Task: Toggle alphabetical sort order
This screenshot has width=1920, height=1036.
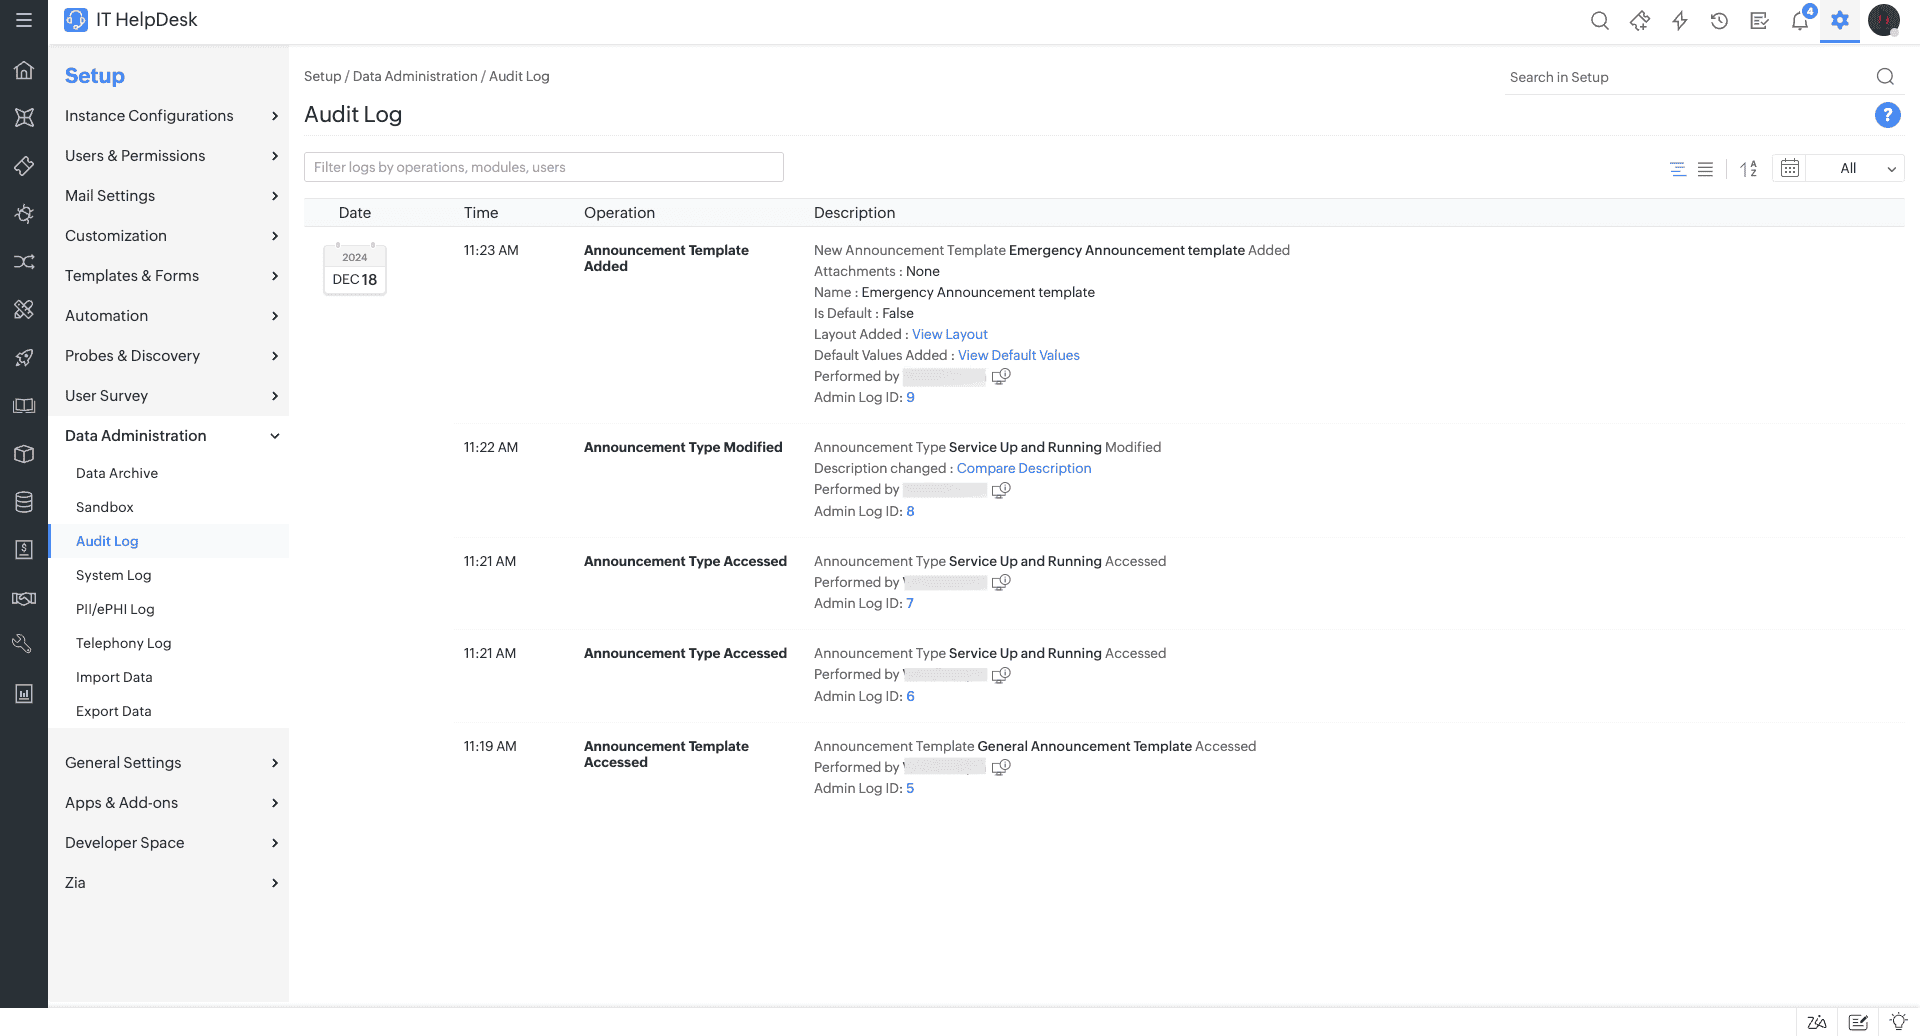Action: click(1748, 169)
